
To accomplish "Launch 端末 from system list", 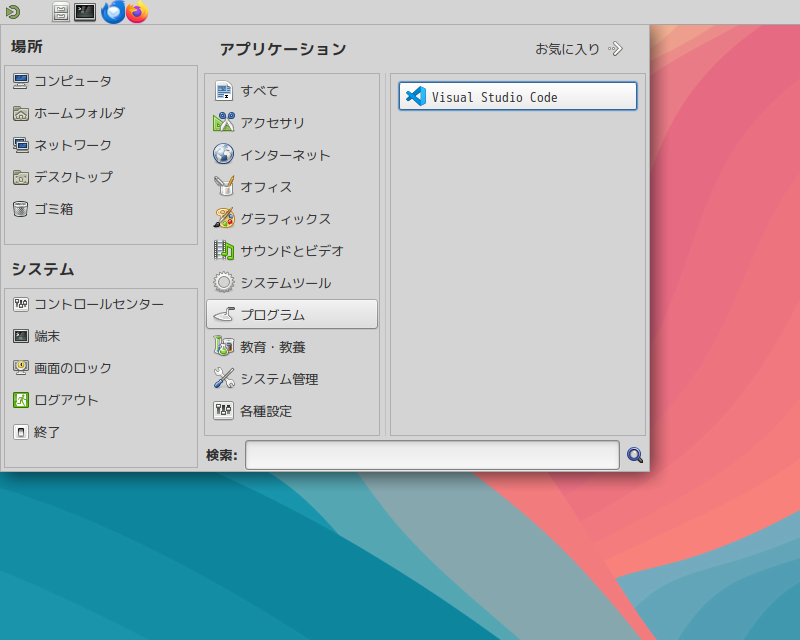I will click(101, 336).
